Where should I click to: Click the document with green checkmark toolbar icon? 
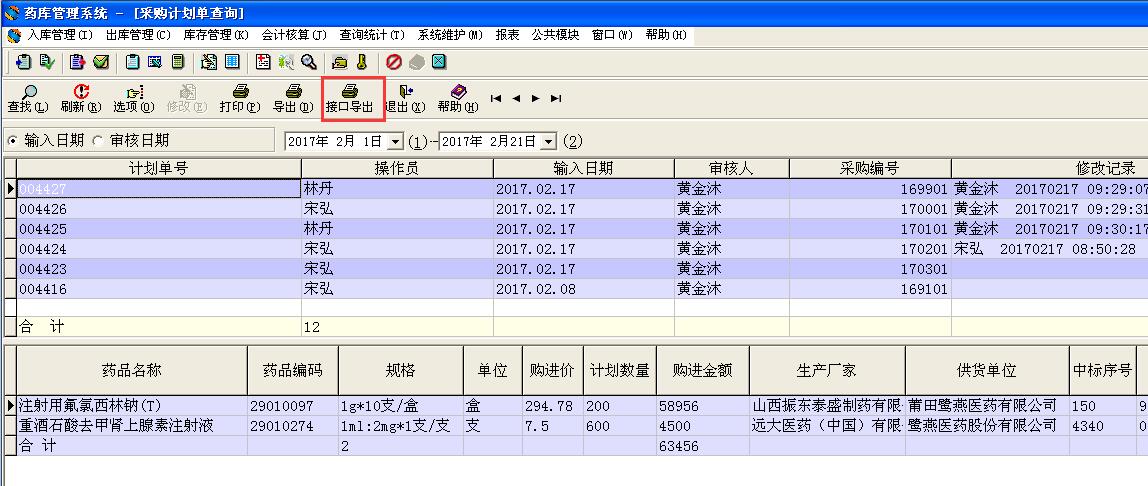click(x=47, y=62)
